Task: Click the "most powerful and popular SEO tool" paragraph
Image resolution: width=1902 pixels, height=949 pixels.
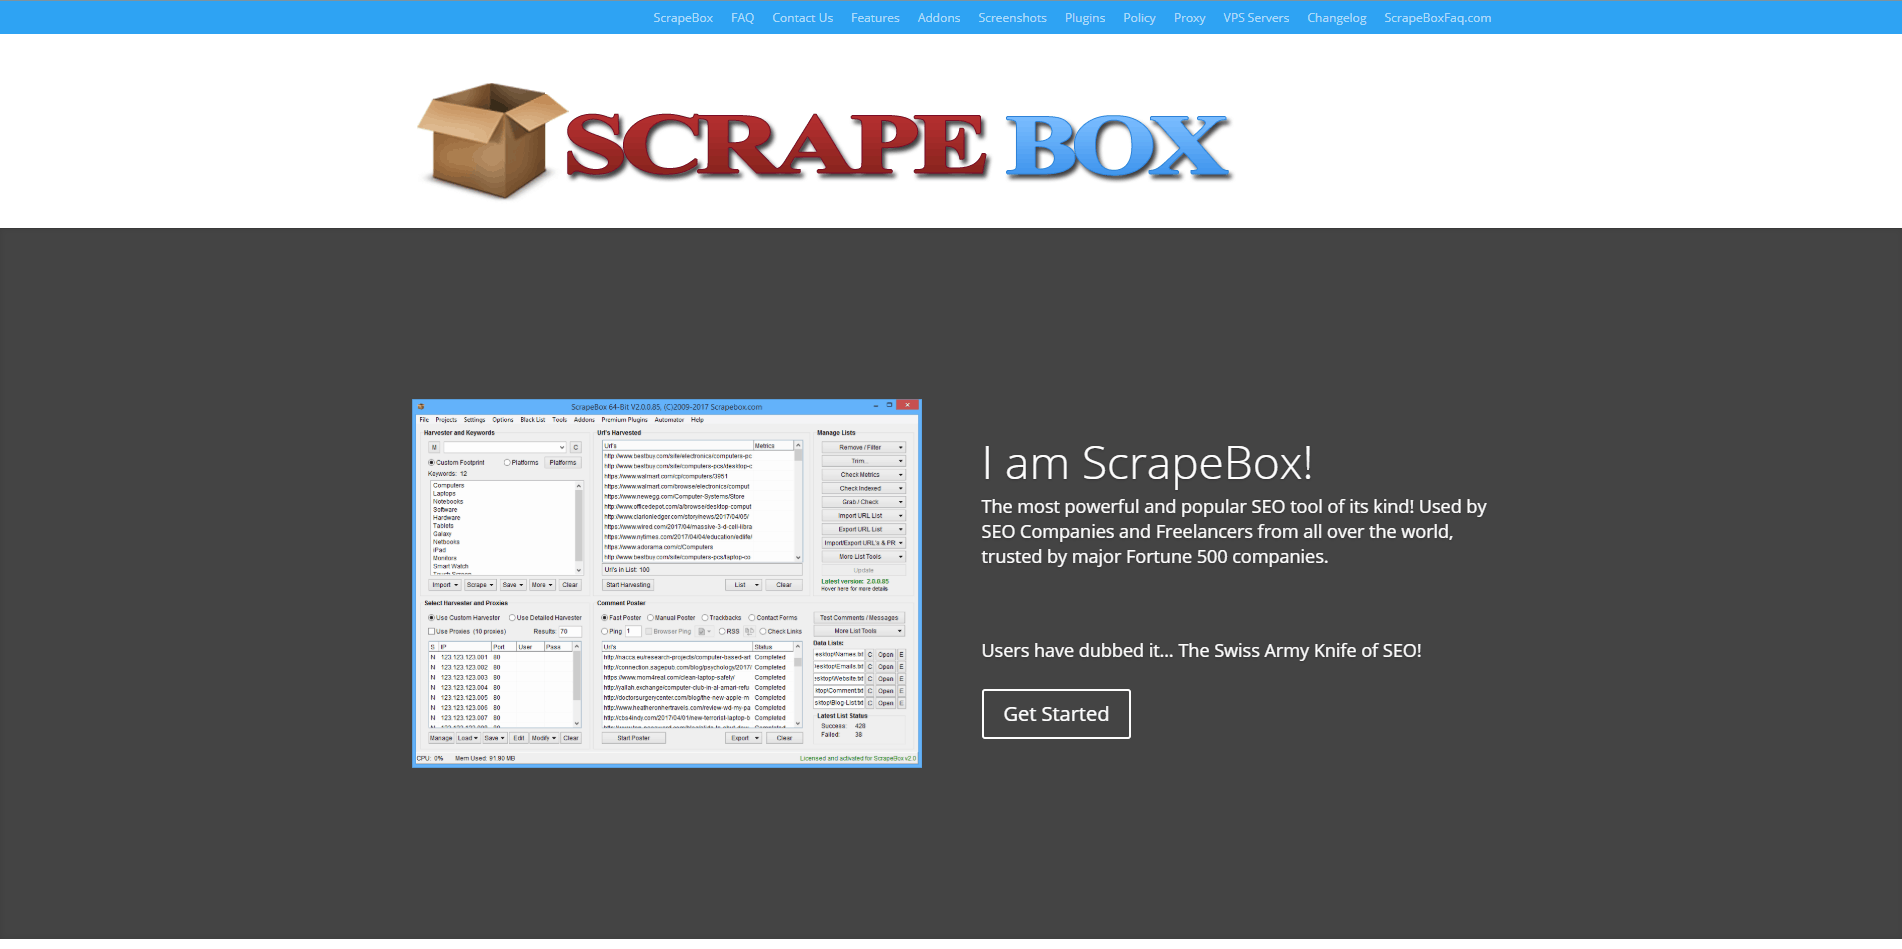Action: [1234, 532]
